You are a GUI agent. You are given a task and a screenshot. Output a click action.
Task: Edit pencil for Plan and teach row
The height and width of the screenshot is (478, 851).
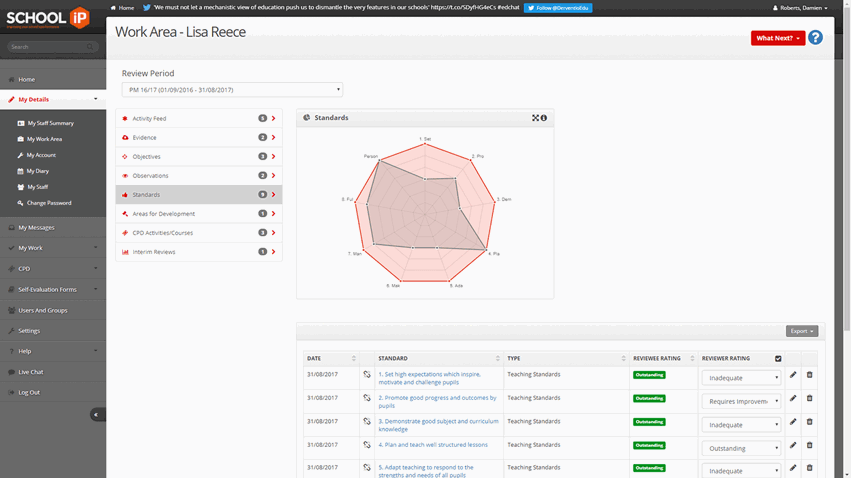[x=793, y=445]
